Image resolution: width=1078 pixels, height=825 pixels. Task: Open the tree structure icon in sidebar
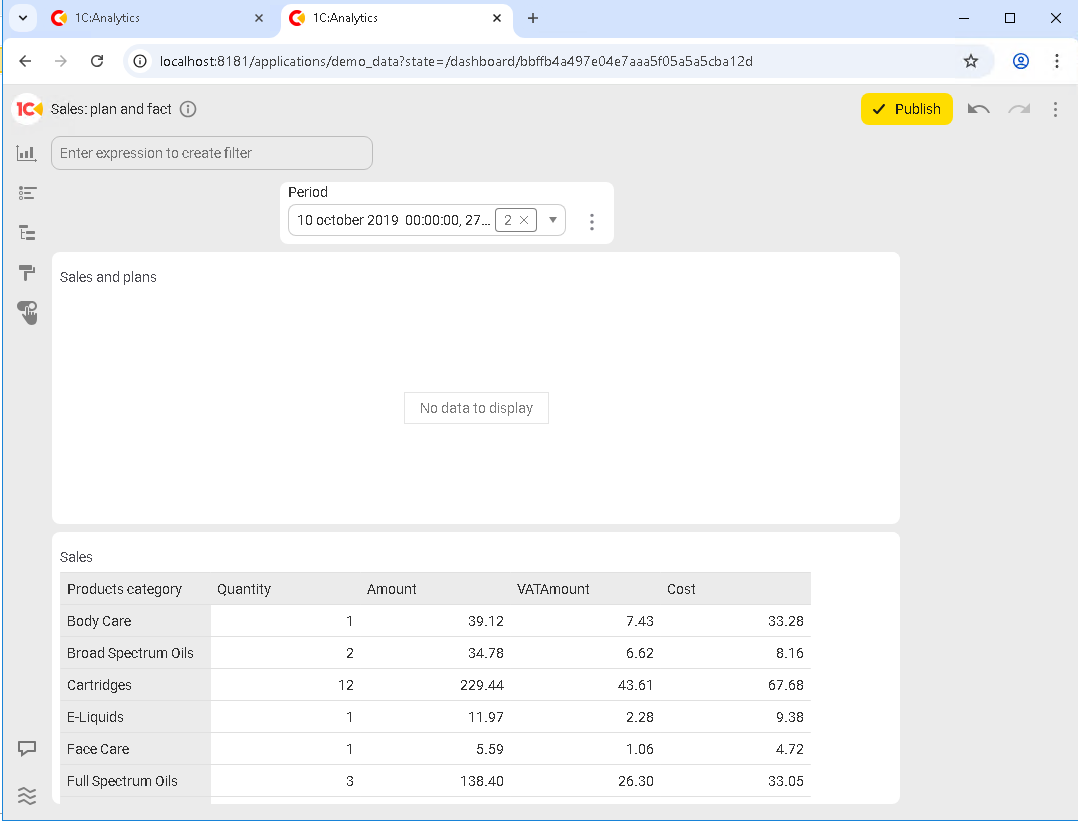point(27,233)
